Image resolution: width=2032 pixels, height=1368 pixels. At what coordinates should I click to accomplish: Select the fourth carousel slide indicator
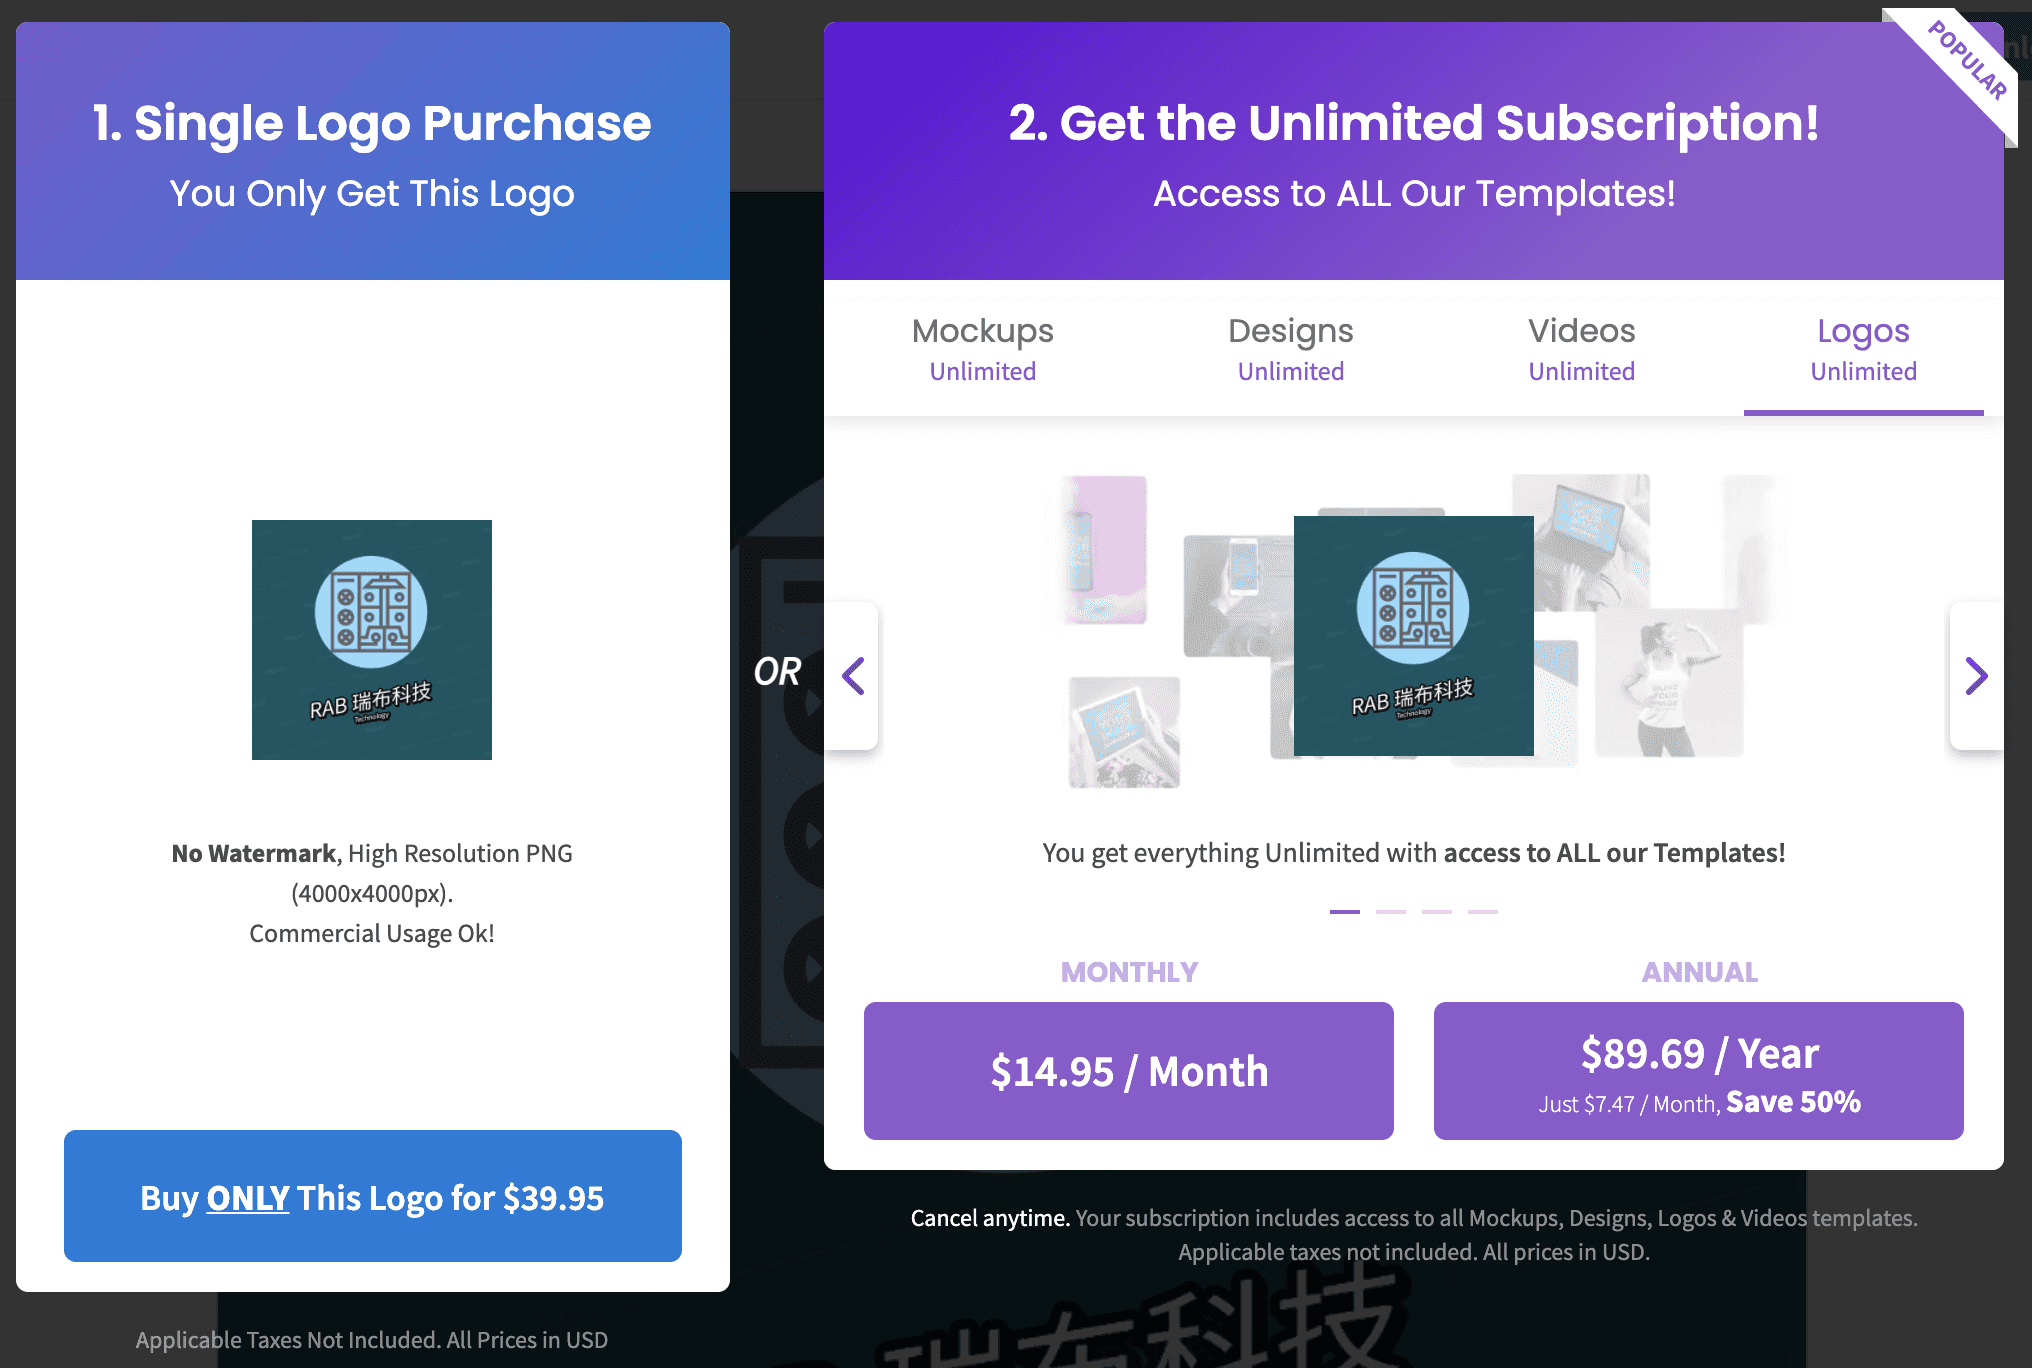(1482, 912)
